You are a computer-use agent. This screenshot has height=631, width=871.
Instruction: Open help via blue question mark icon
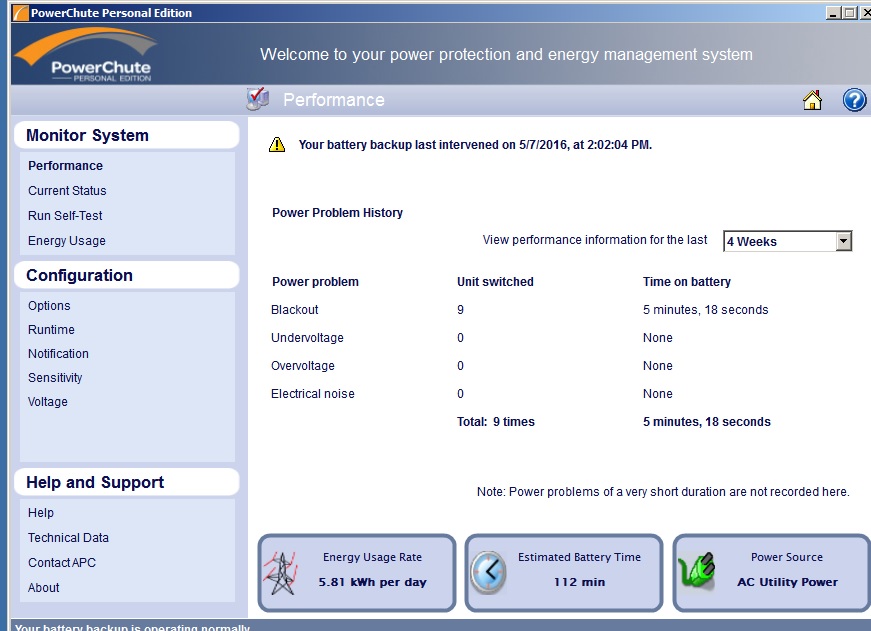click(x=854, y=100)
